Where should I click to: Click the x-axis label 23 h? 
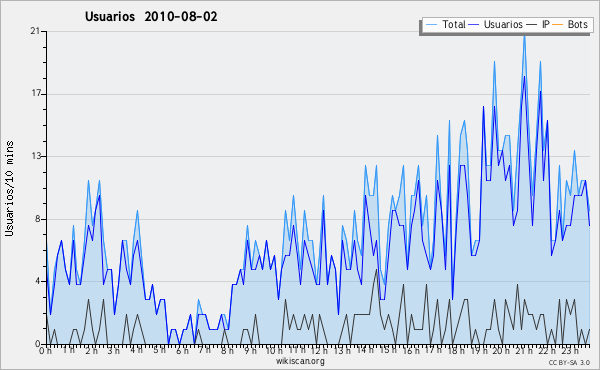(x=569, y=350)
